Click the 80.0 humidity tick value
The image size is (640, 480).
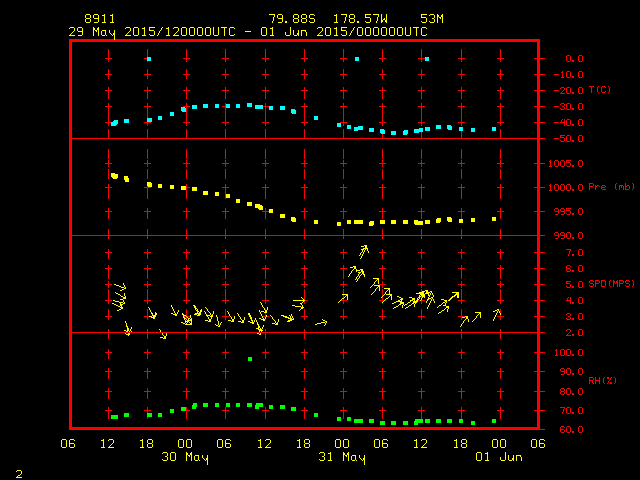[x=571, y=392]
